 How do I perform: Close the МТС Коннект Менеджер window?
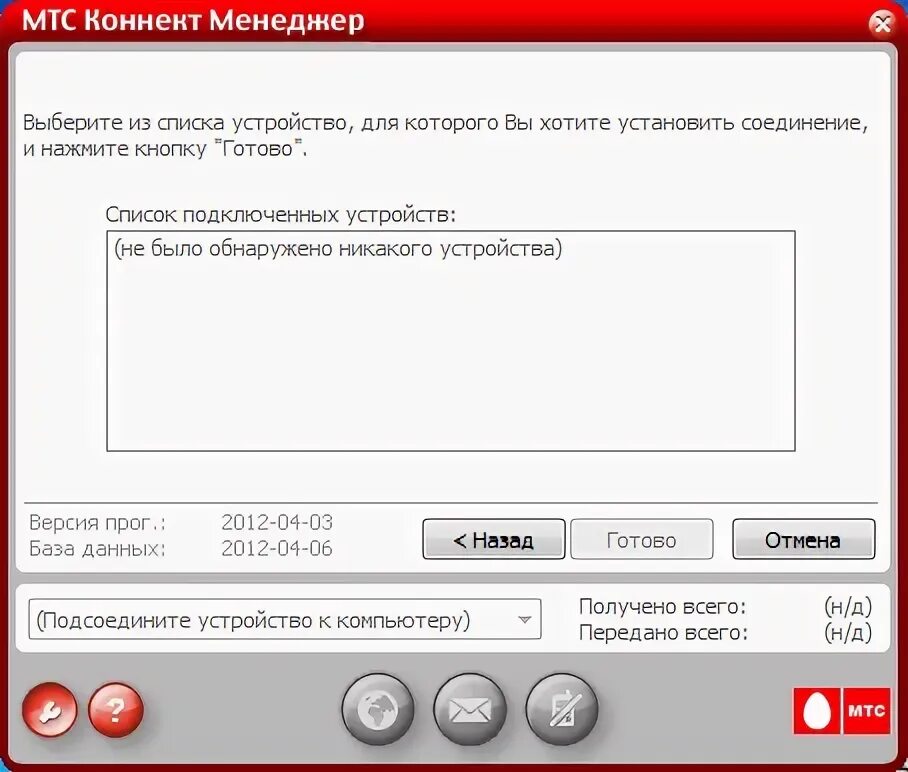(881, 24)
